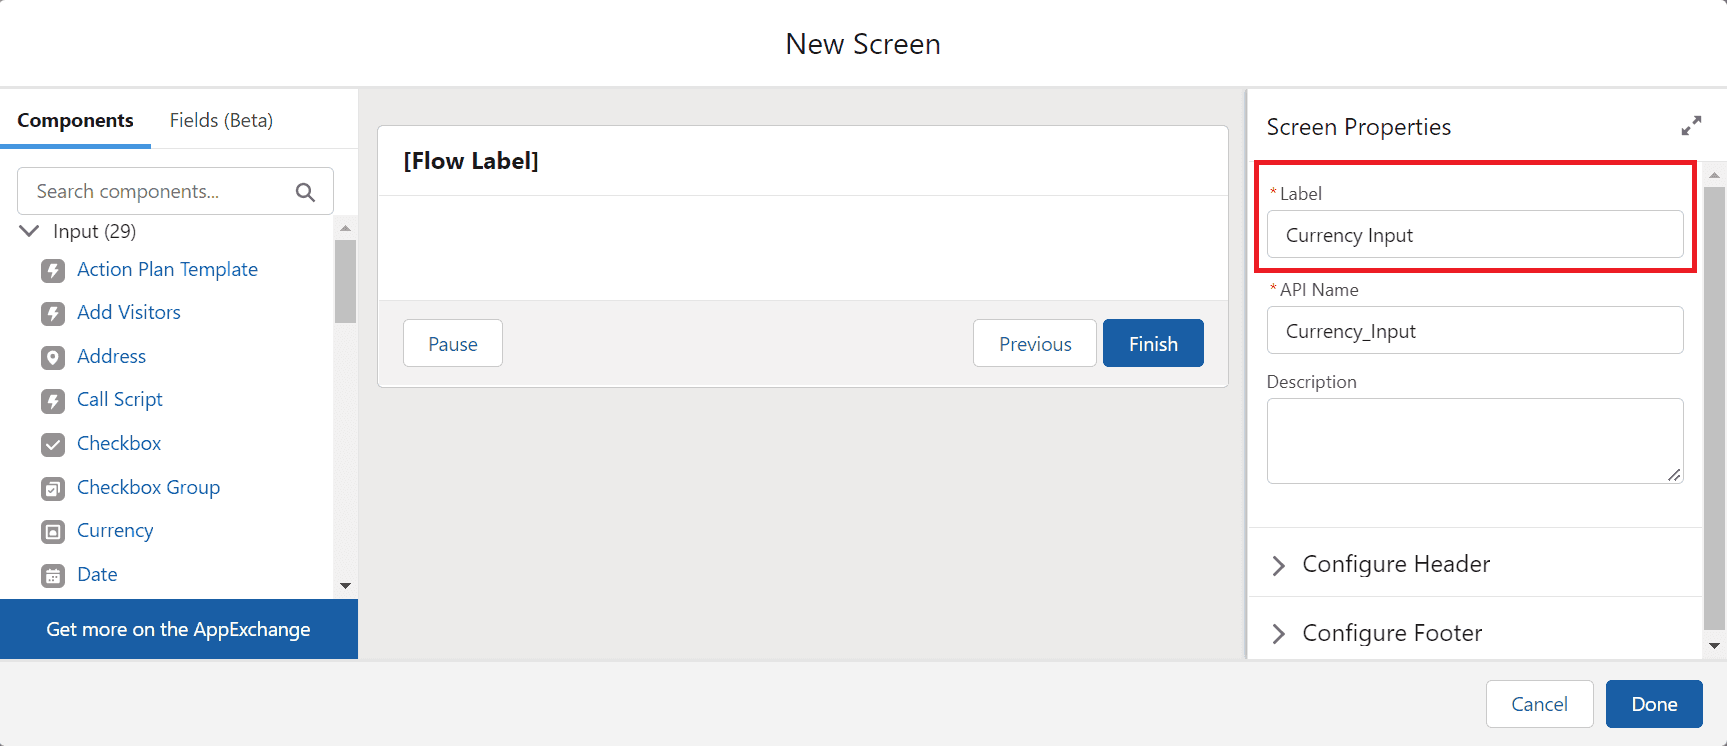Switch to the Fields (Beta) tab
The width and height of the screenshot is (1727, 746).
221,120
